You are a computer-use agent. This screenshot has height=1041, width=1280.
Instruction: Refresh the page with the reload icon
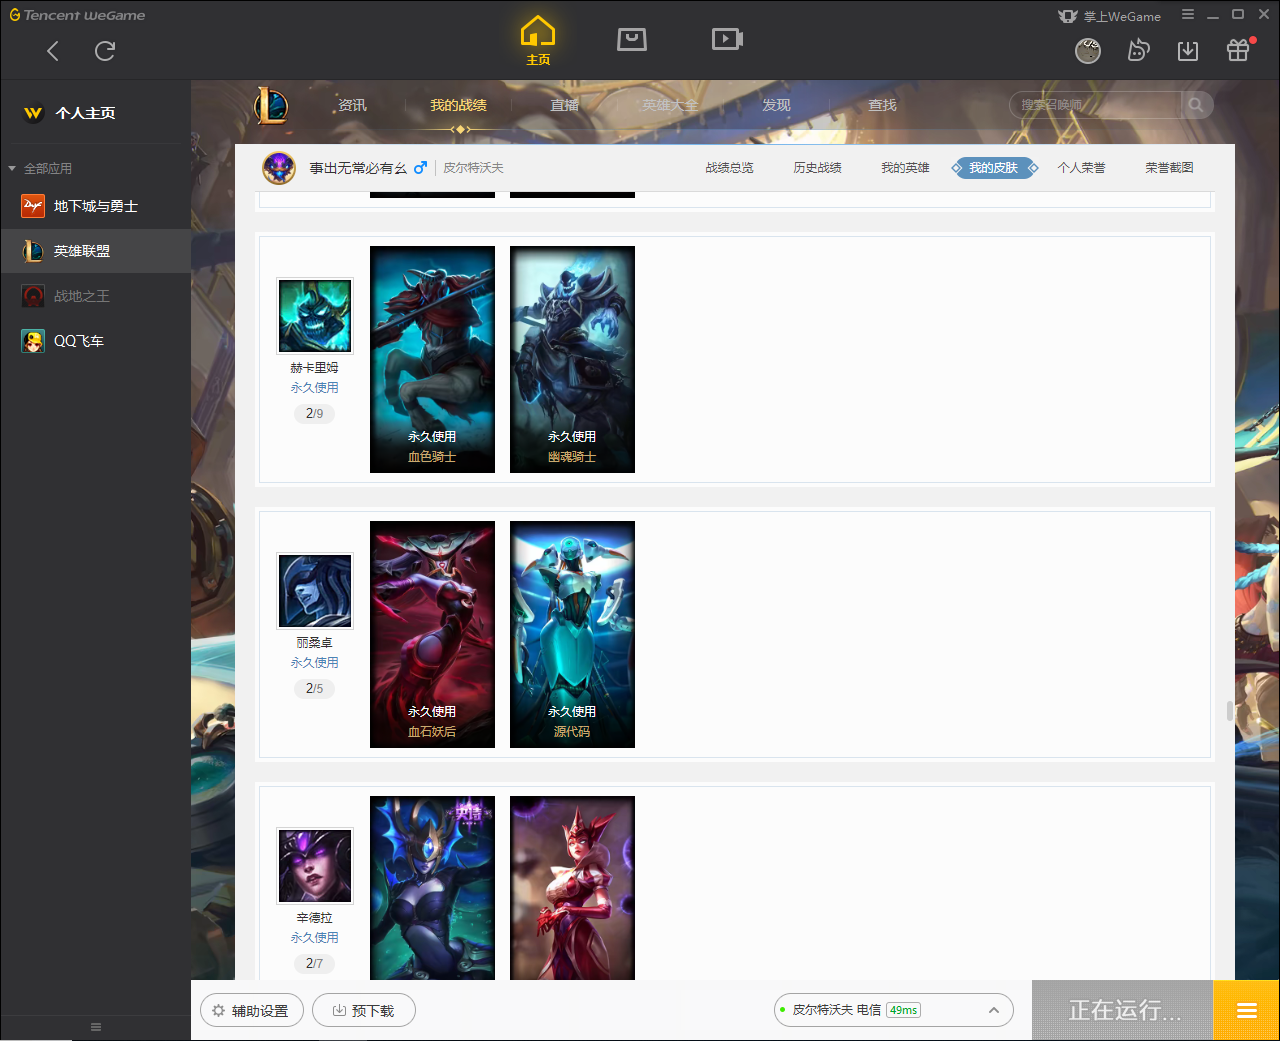coord(105,51)
